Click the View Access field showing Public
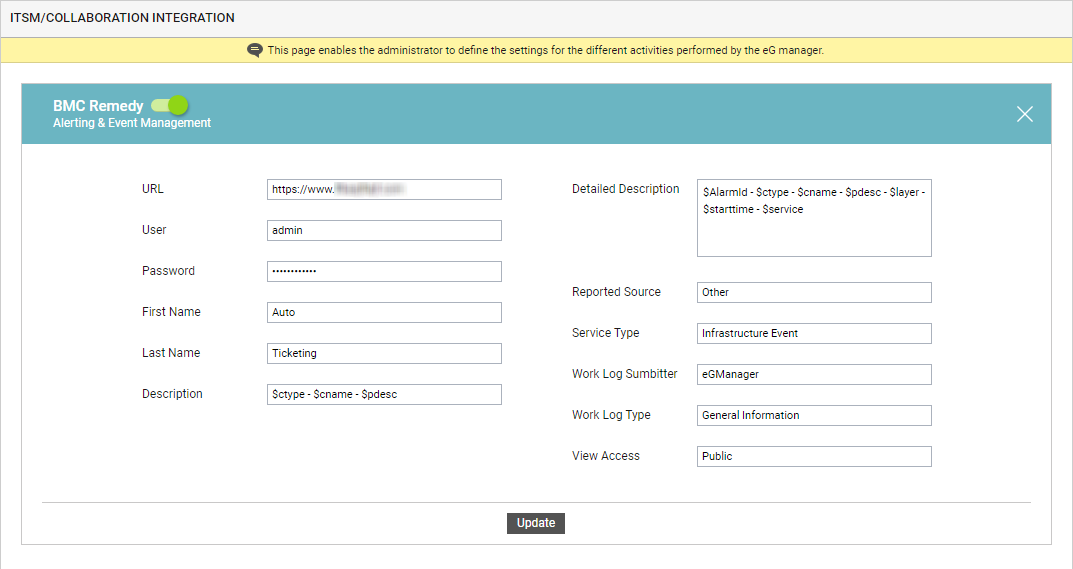Viewport: 1073px width, 569px height. pyautogui.click(x=814, y=457)
